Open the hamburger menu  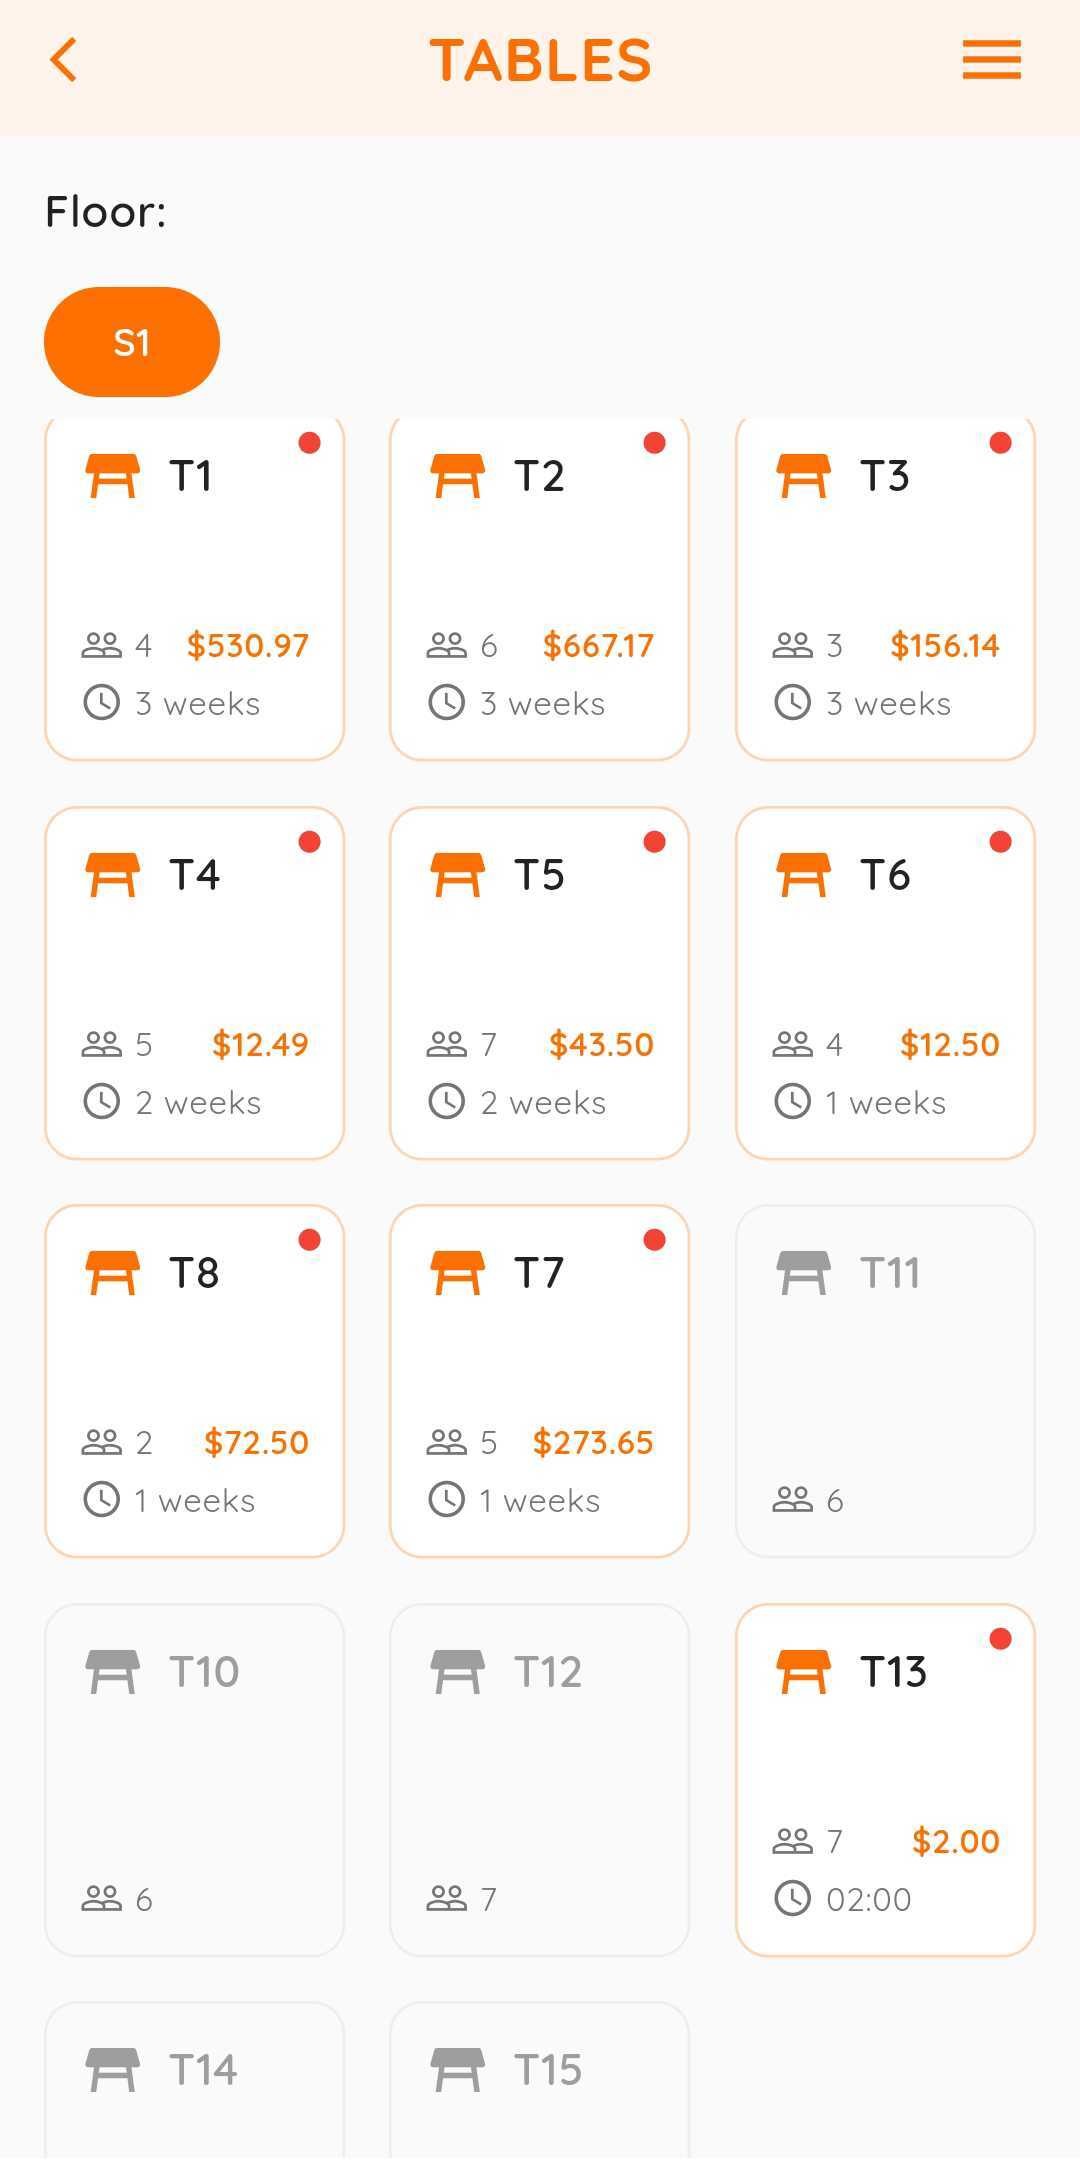pyautogui.click(x=991, y=60)
